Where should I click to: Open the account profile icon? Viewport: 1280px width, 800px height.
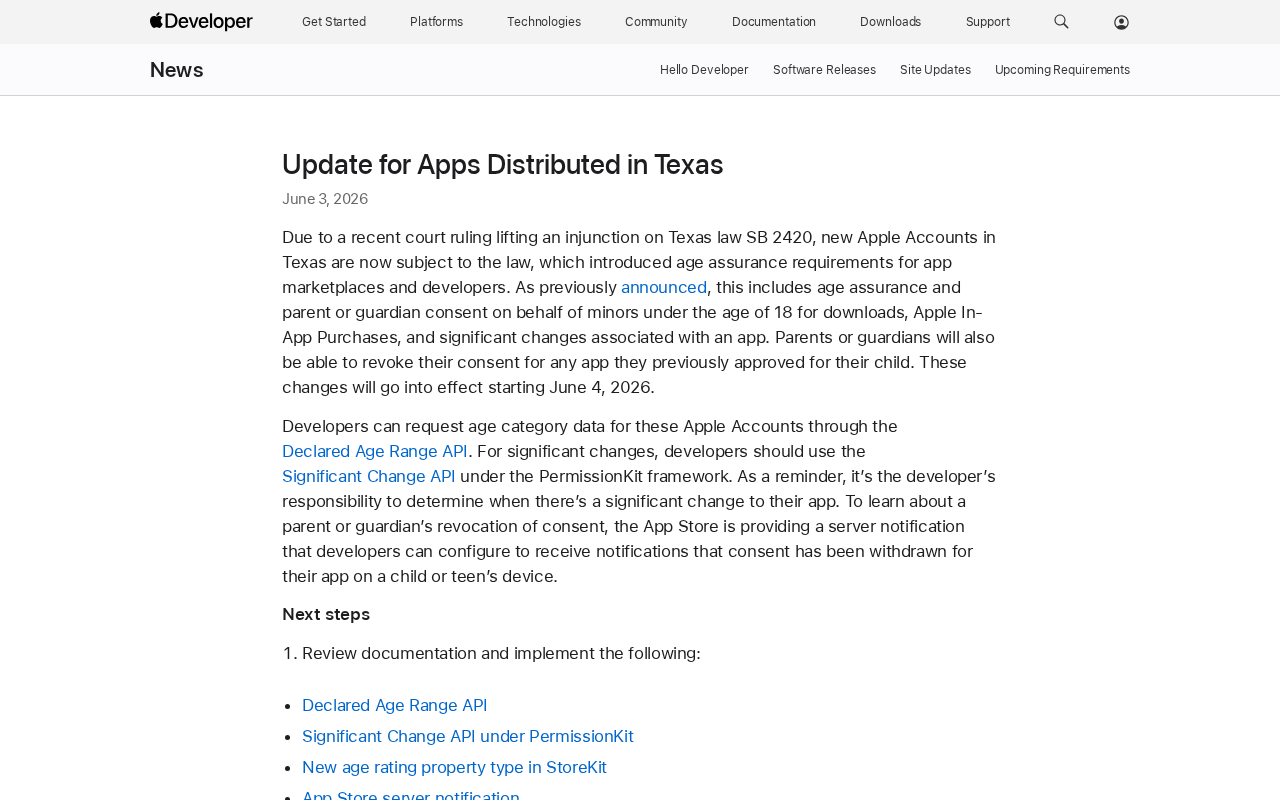(1121, 22)
